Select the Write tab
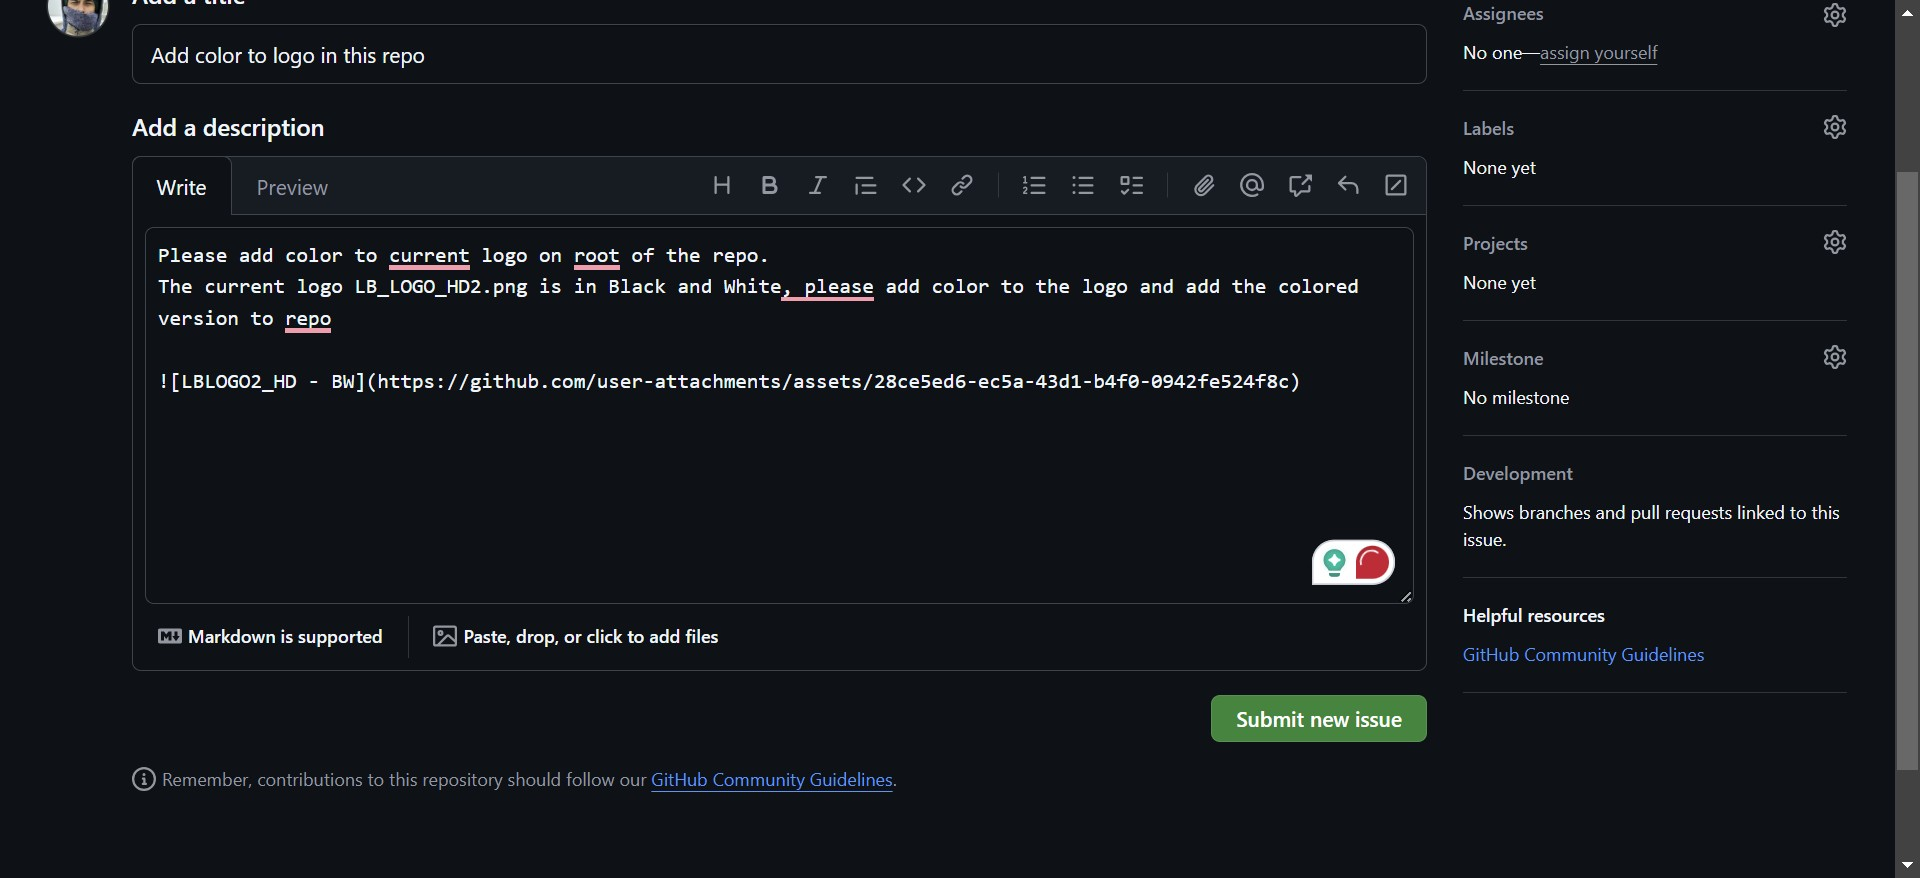This screenshot has height=878, width=1920. click(181, 188)
